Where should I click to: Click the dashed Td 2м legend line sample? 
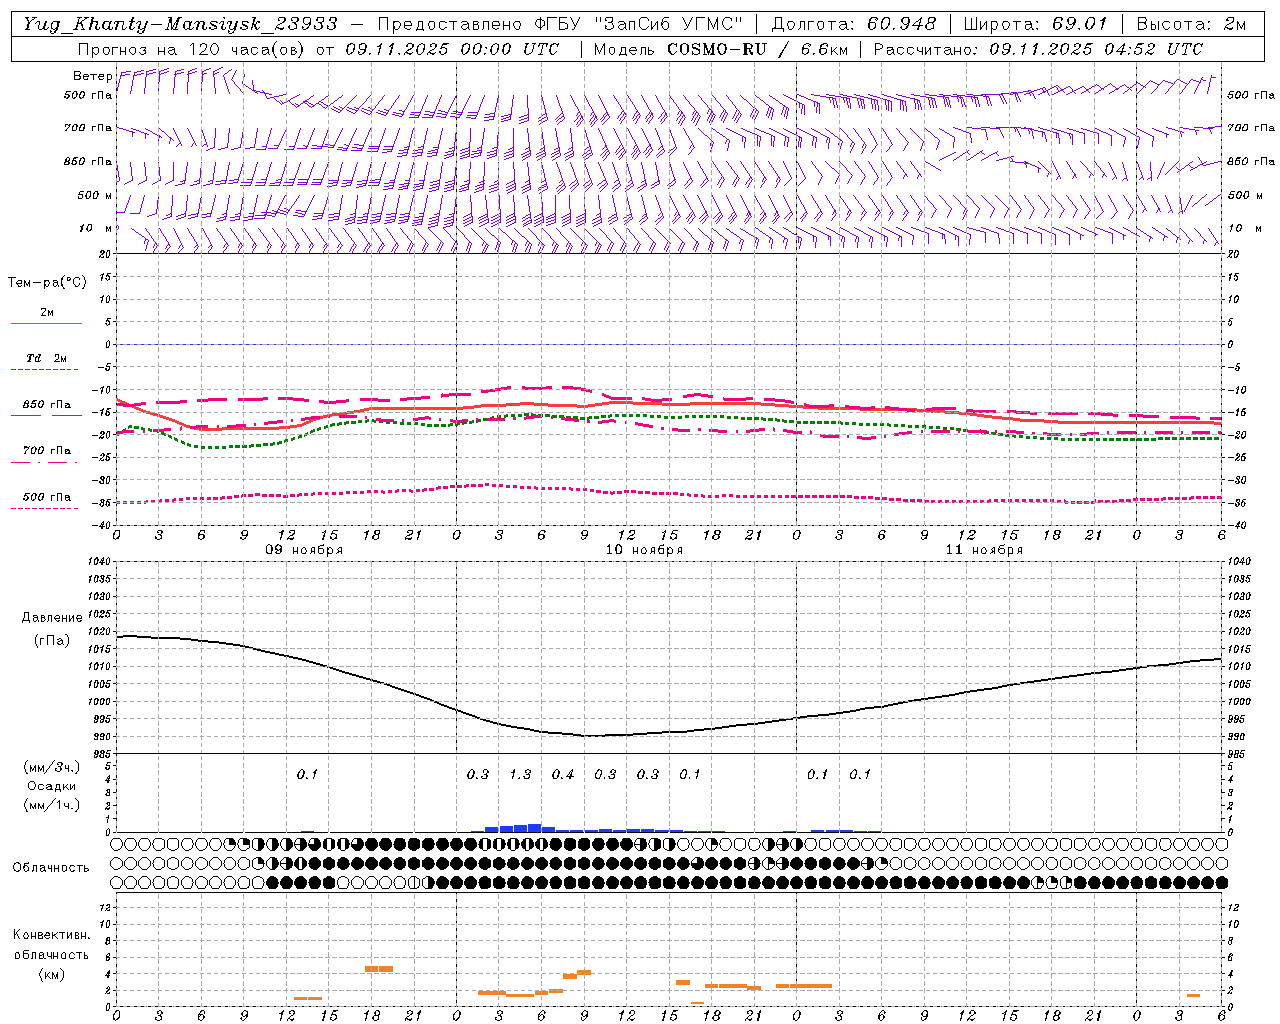44,370
